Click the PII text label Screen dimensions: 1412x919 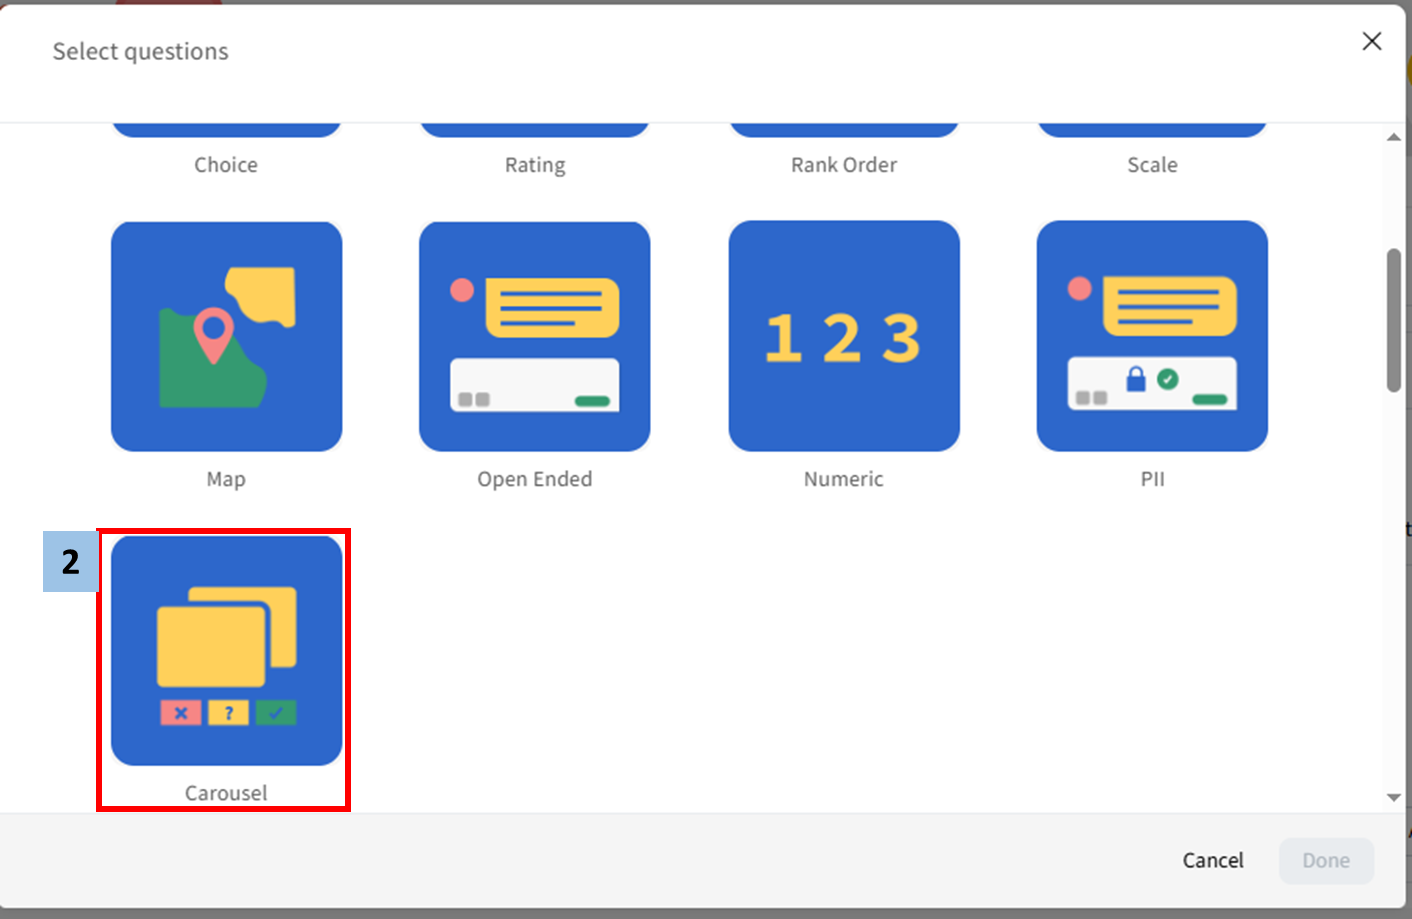point(1152,479)
